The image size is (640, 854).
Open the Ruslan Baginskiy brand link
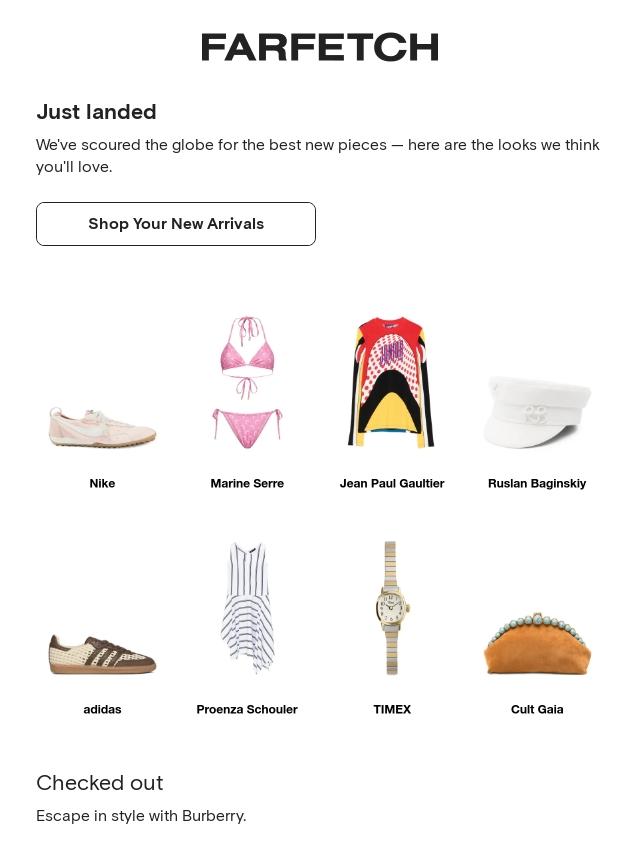[x=537, y=483]
